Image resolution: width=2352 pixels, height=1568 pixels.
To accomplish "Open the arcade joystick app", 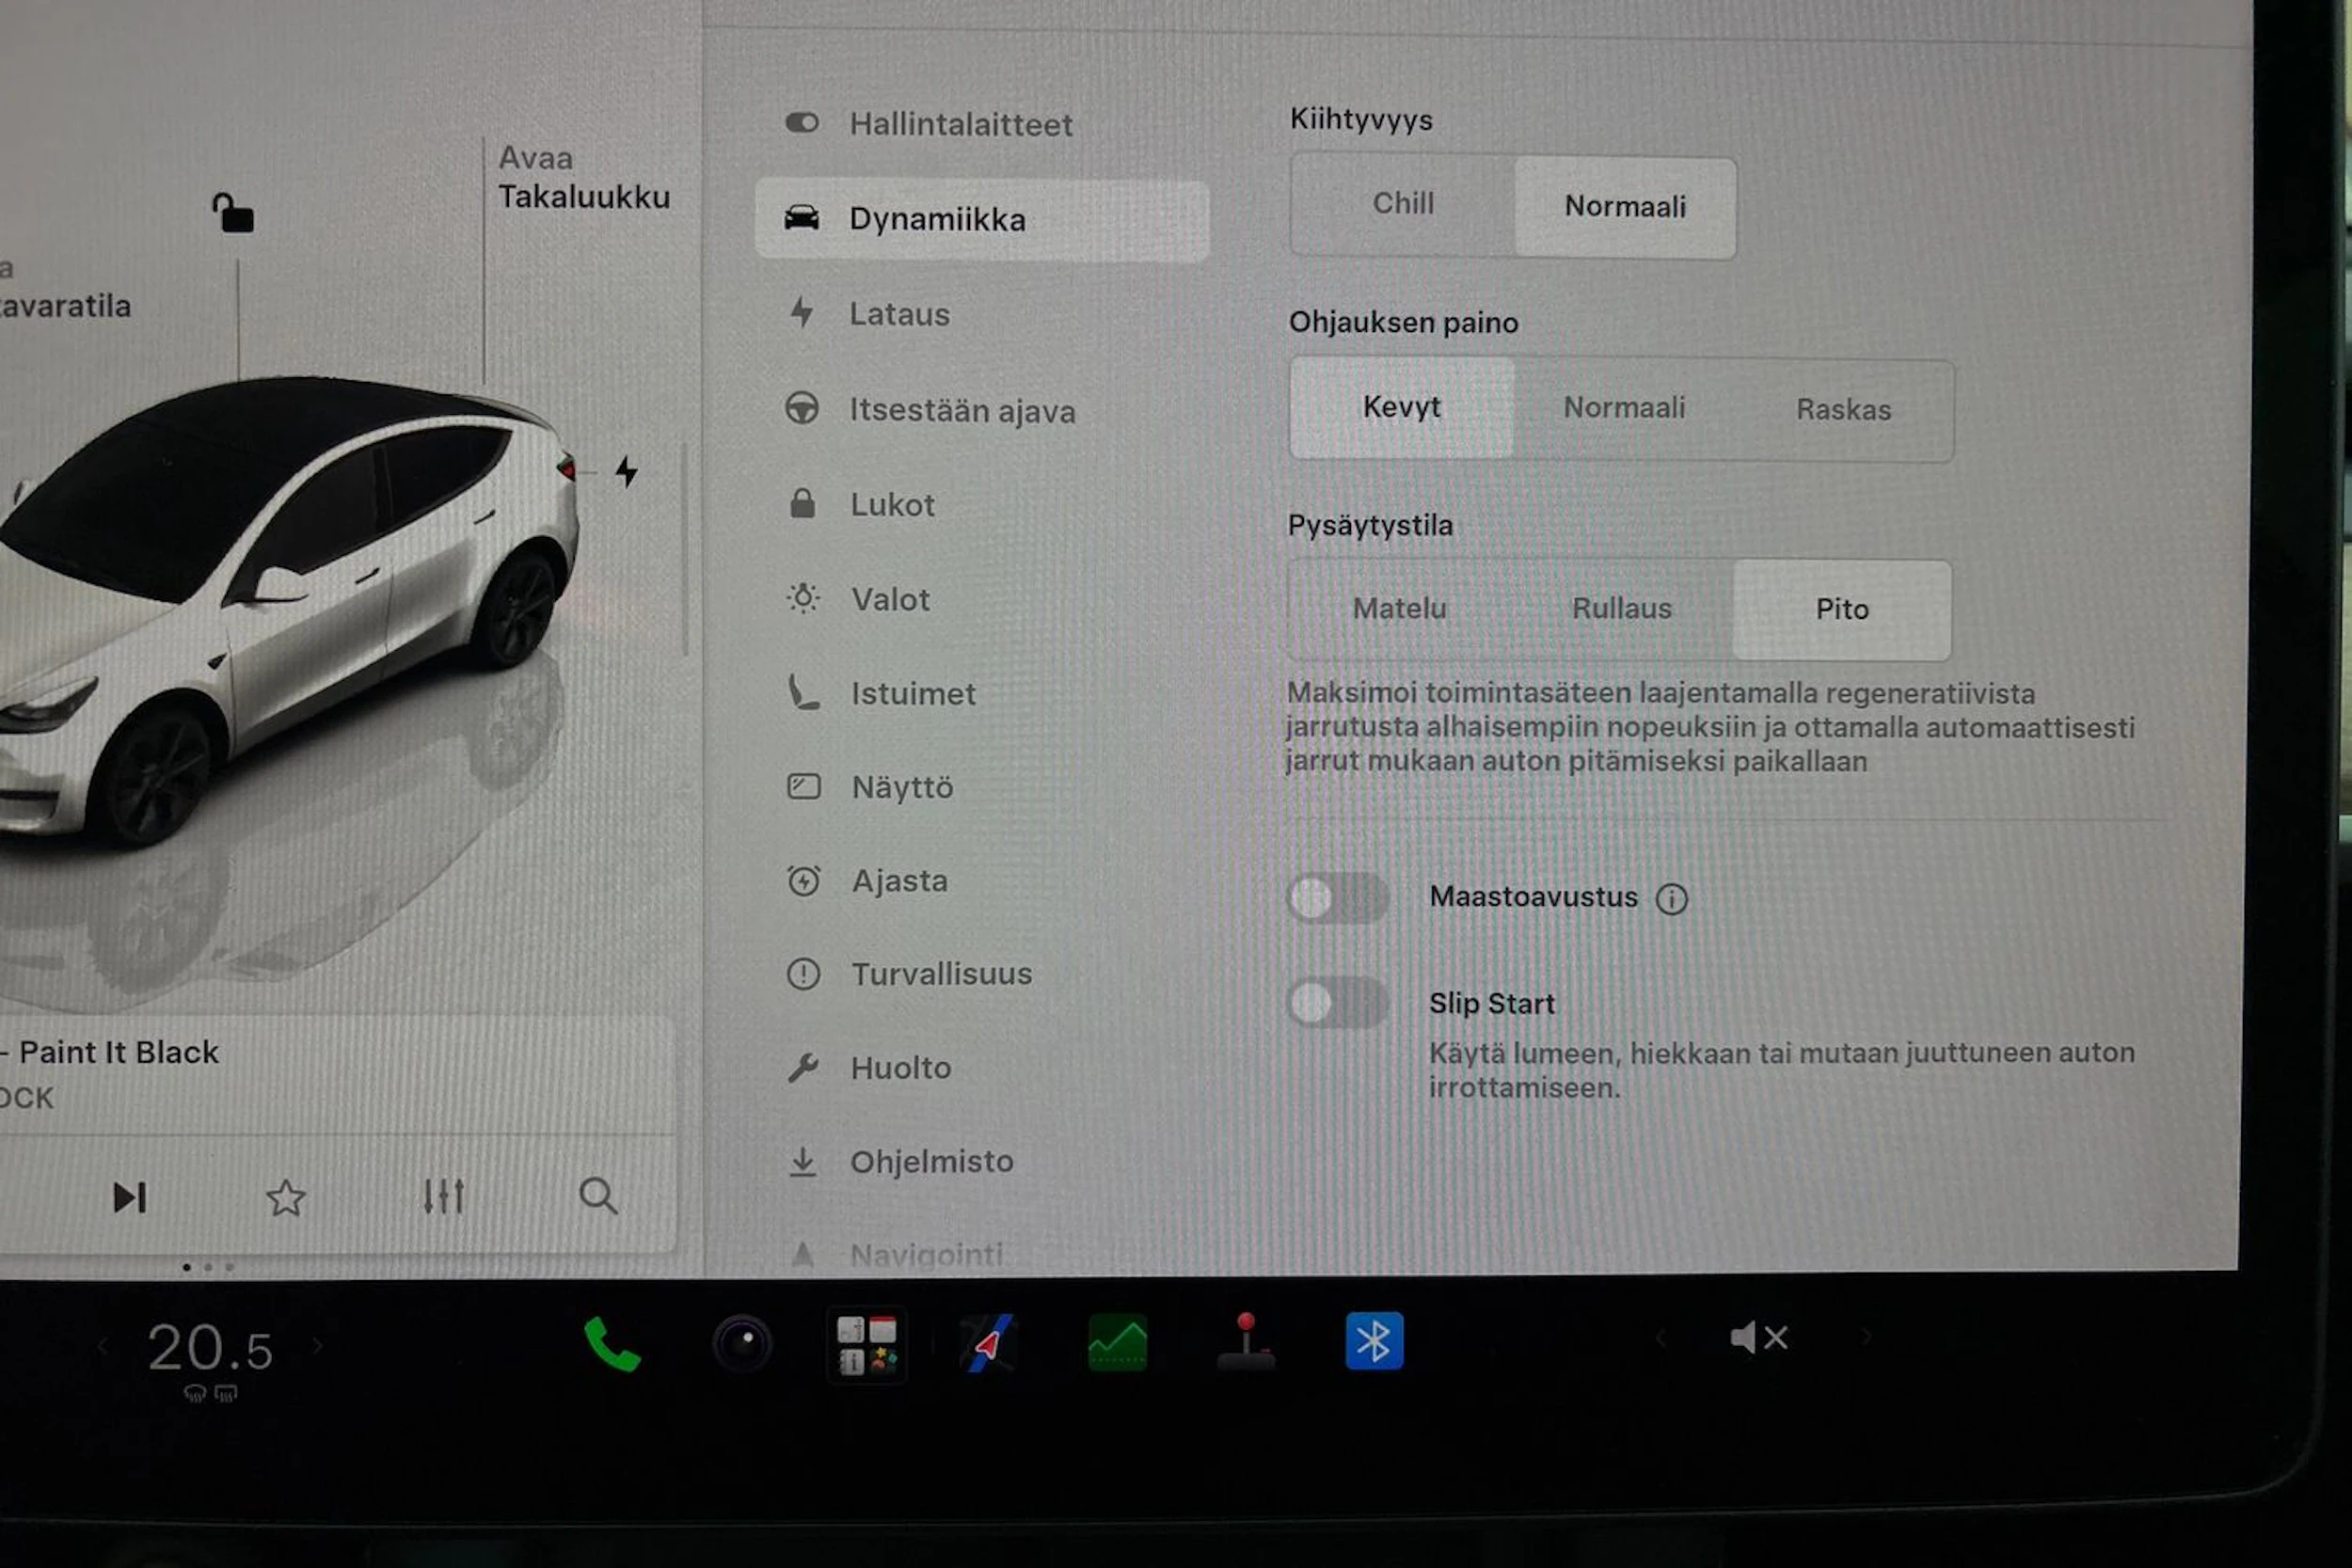I will click(x=1246, y=1340).
